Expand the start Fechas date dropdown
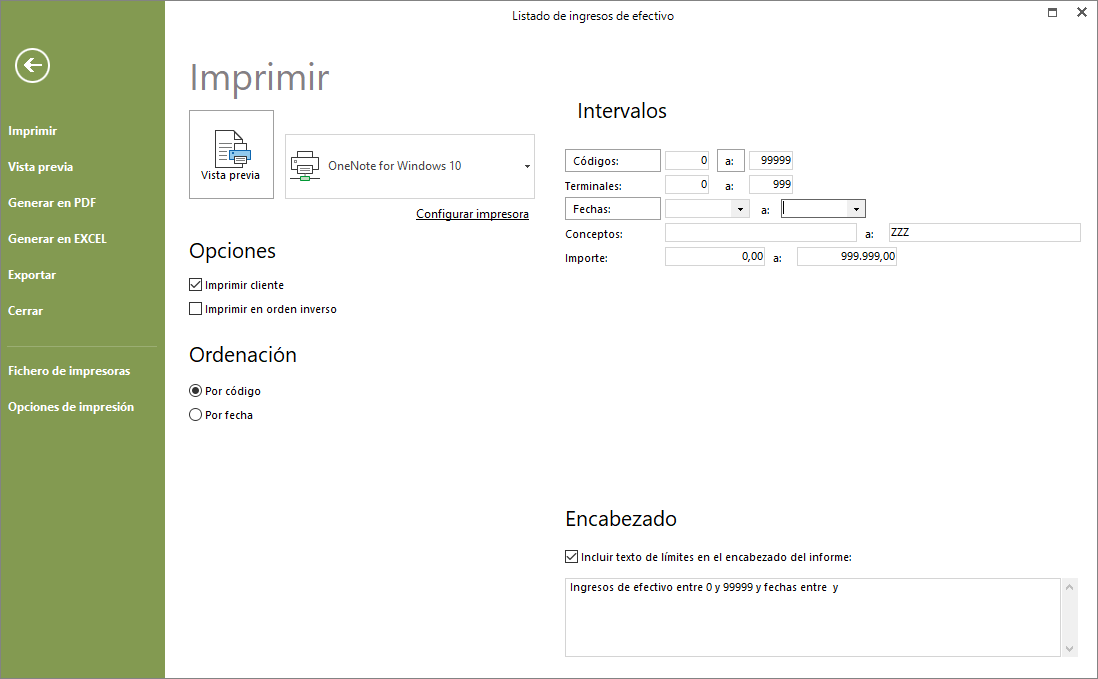The height and width of the screenshot is (679, 1098). click(740, 209)
